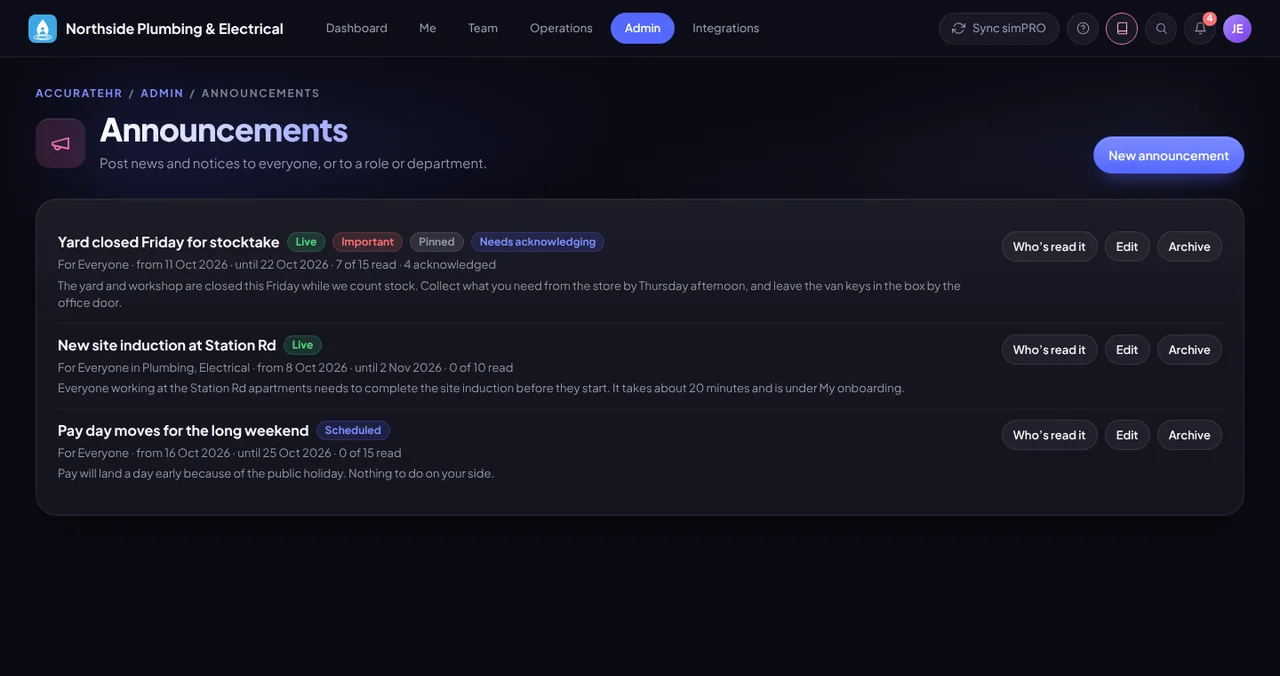This screenshot has width=1280, height=676.
Task: Archive the Pay day moves announcement
Action: point(1190,435)
